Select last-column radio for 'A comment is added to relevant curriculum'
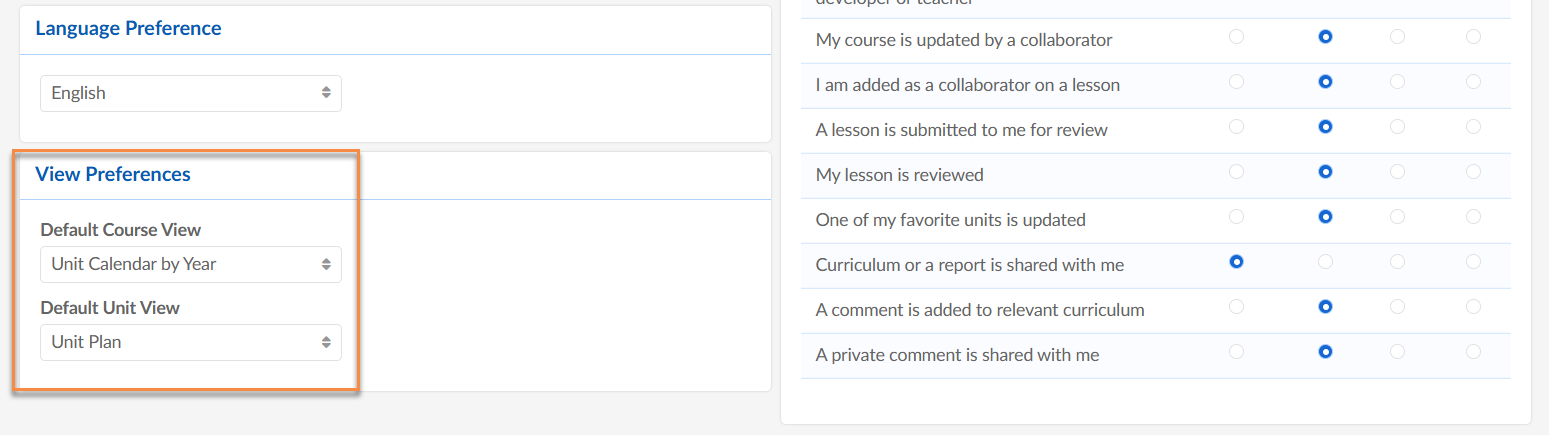1549x435 pixels. pos(1473,307)
